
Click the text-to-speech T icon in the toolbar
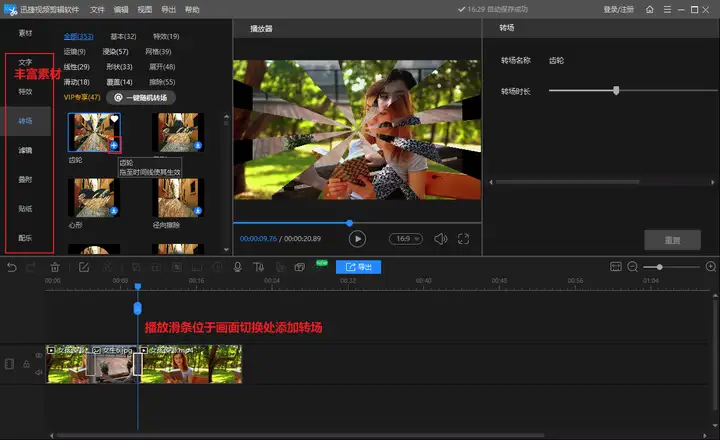pos(259,267)
